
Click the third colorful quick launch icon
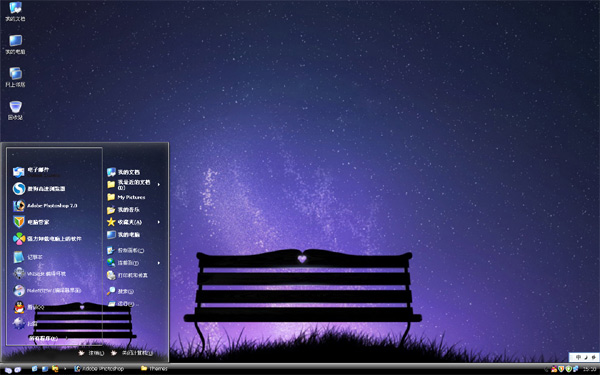tap(55, 369)
